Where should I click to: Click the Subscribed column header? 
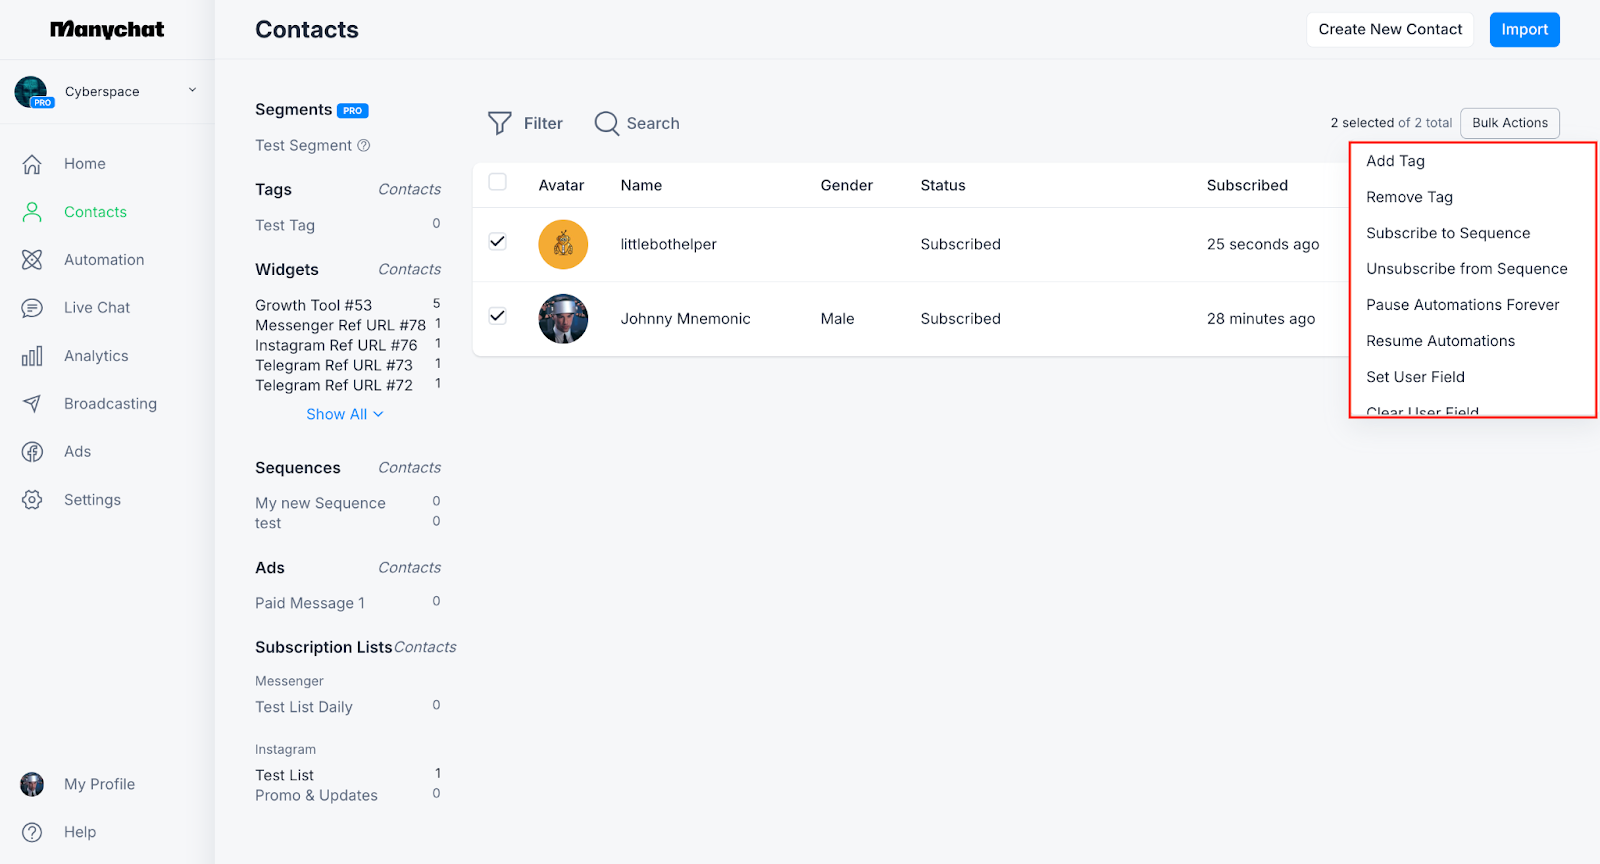(x=1247, y=185)
